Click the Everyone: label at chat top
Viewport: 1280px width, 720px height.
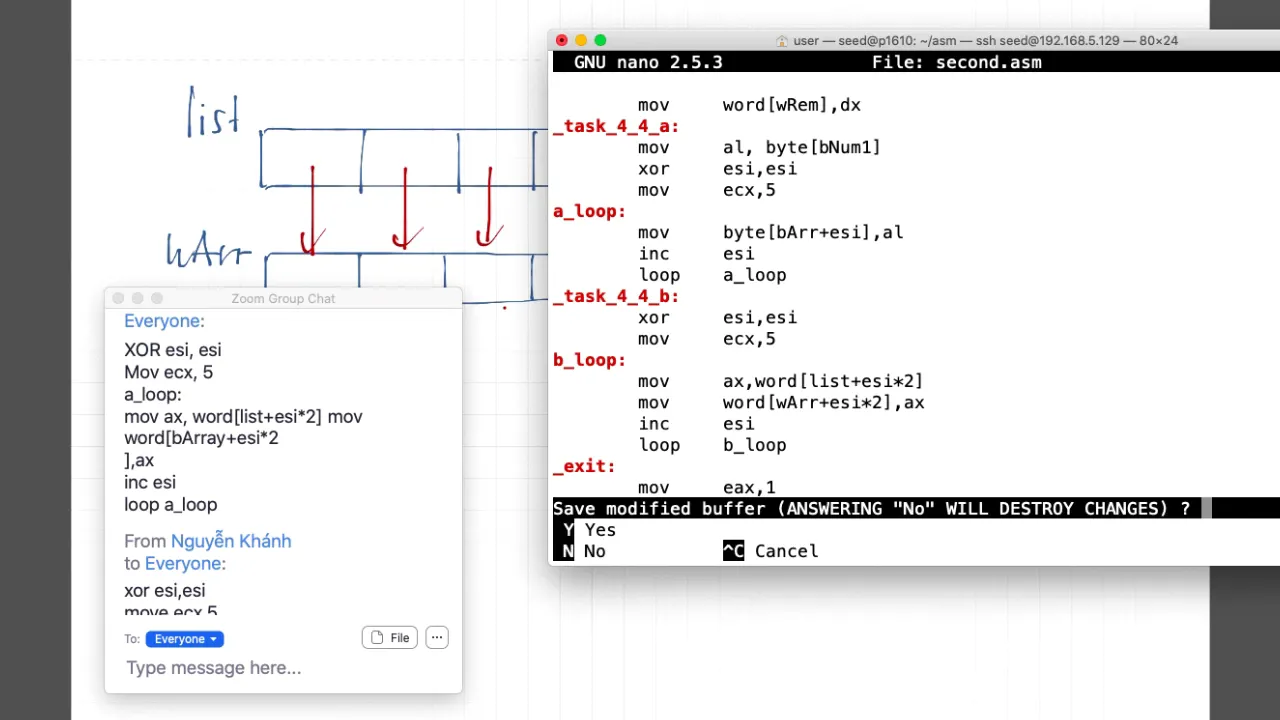pos(164,321)
